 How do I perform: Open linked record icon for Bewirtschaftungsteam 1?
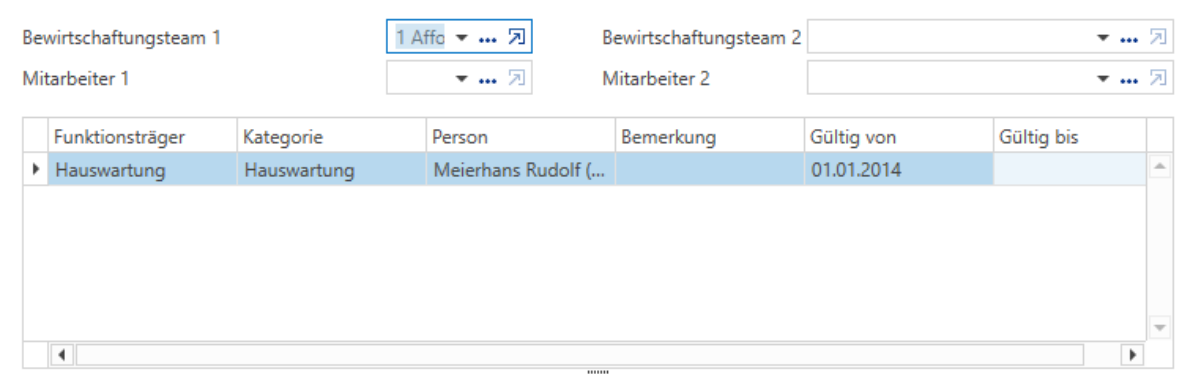click(516, 37)
